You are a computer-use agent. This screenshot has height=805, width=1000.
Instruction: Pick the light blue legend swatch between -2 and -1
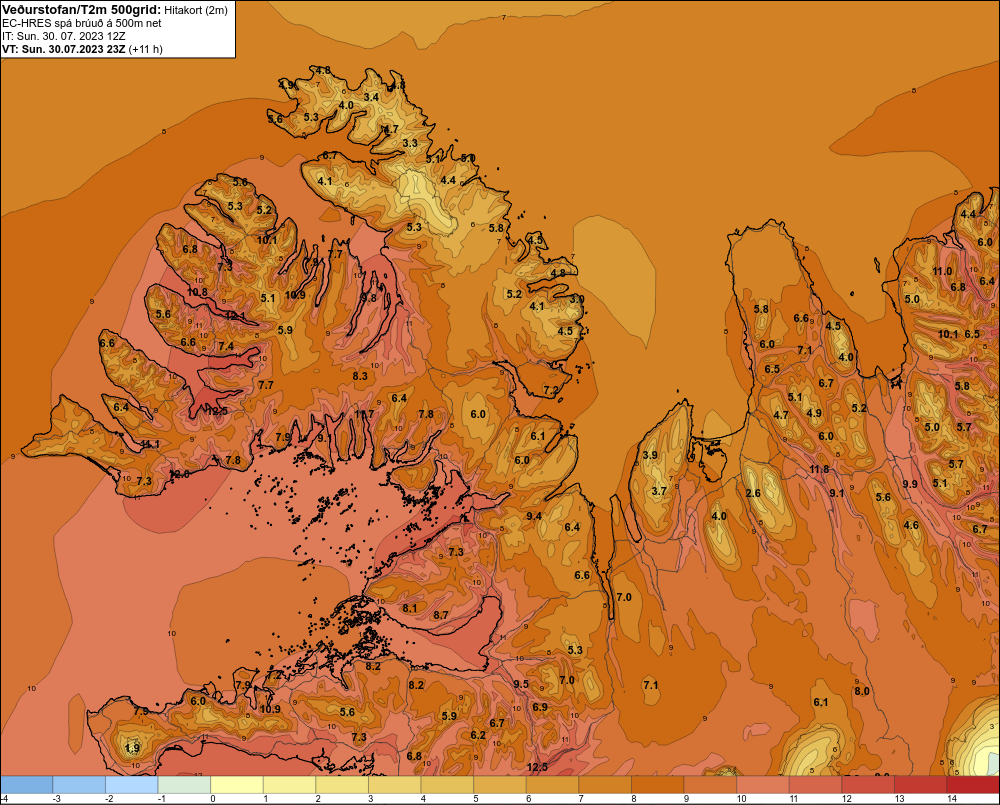131,785
